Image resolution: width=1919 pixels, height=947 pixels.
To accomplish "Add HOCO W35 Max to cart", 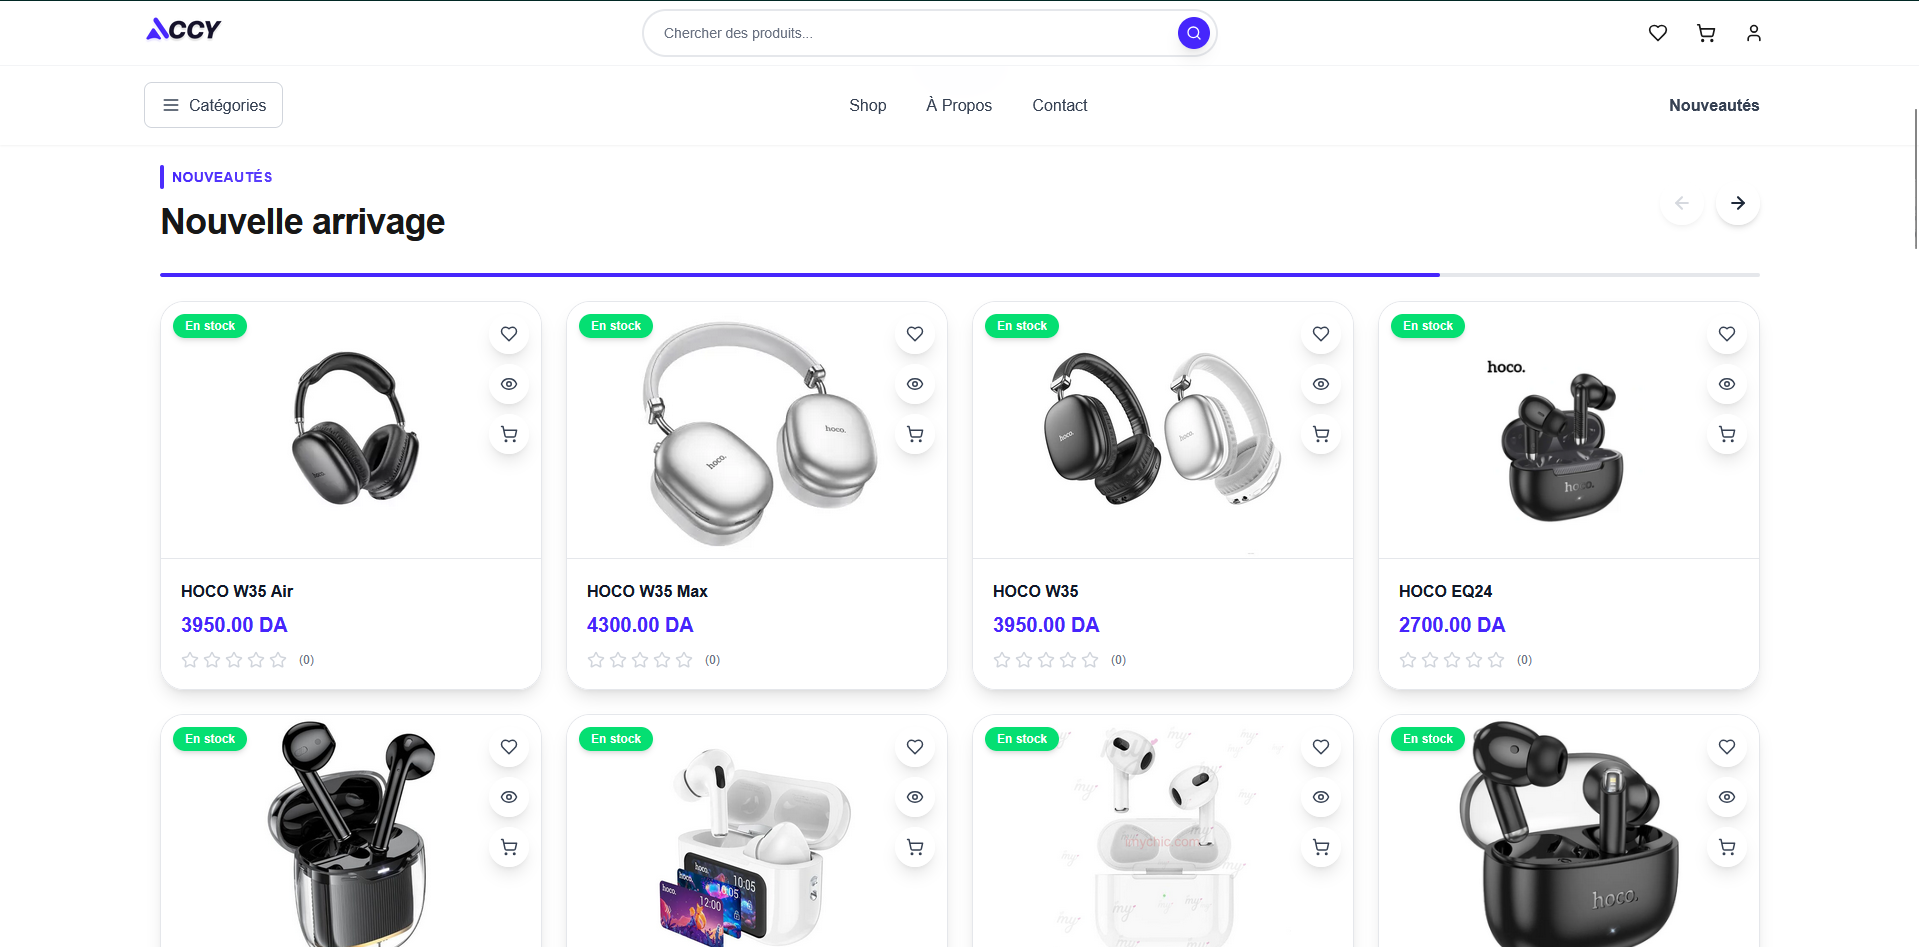I will click(915, 434).
